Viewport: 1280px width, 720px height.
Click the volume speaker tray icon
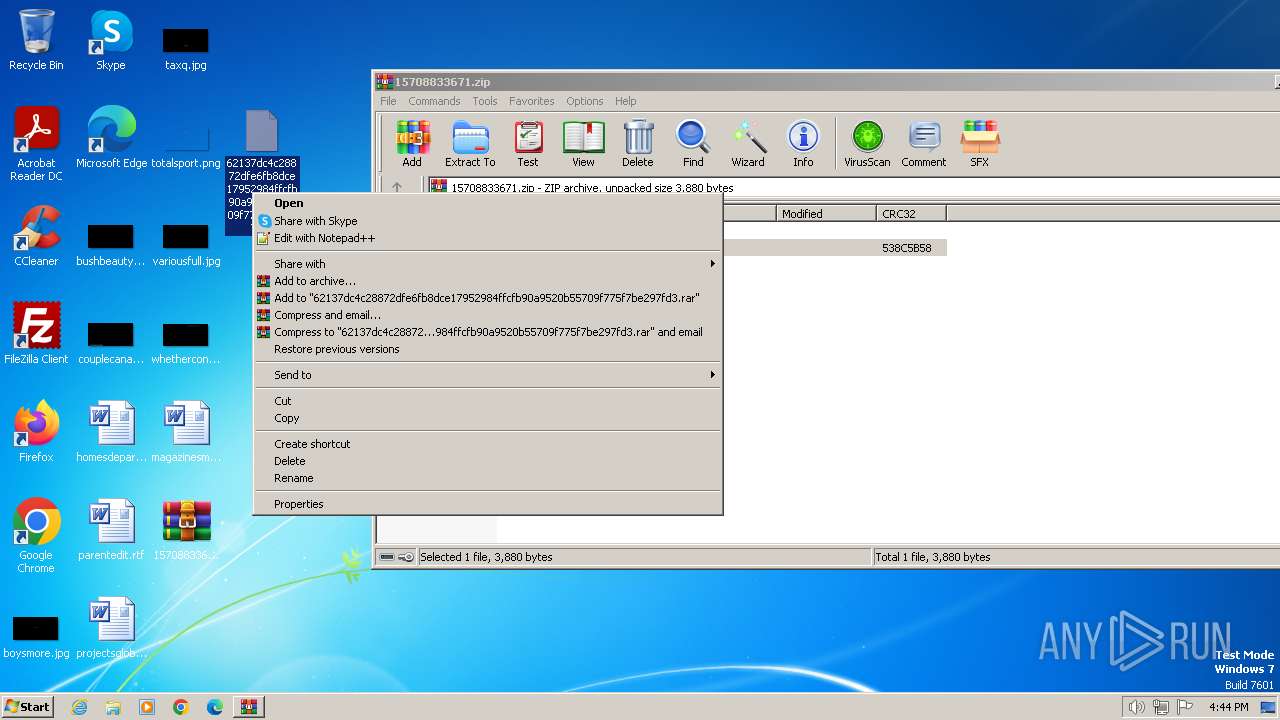(x=1136, y=707)
